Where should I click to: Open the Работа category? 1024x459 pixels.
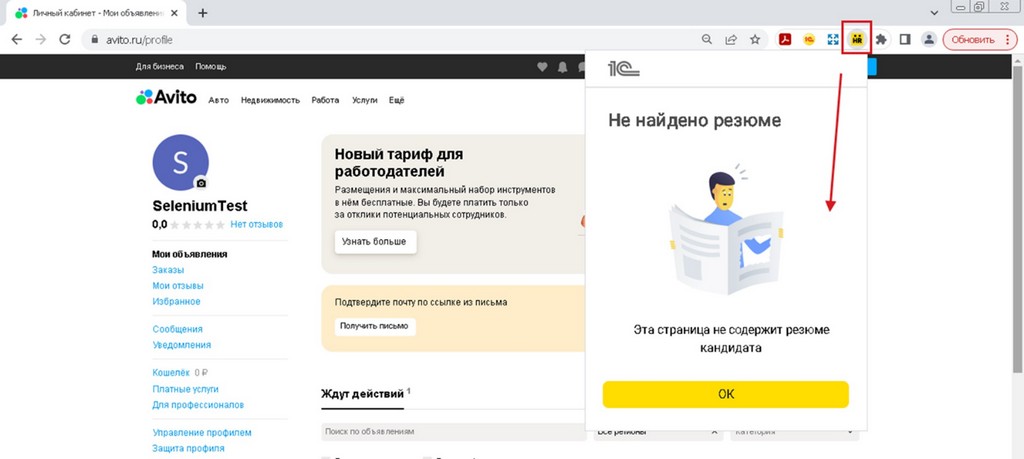(x=325, y=101)
